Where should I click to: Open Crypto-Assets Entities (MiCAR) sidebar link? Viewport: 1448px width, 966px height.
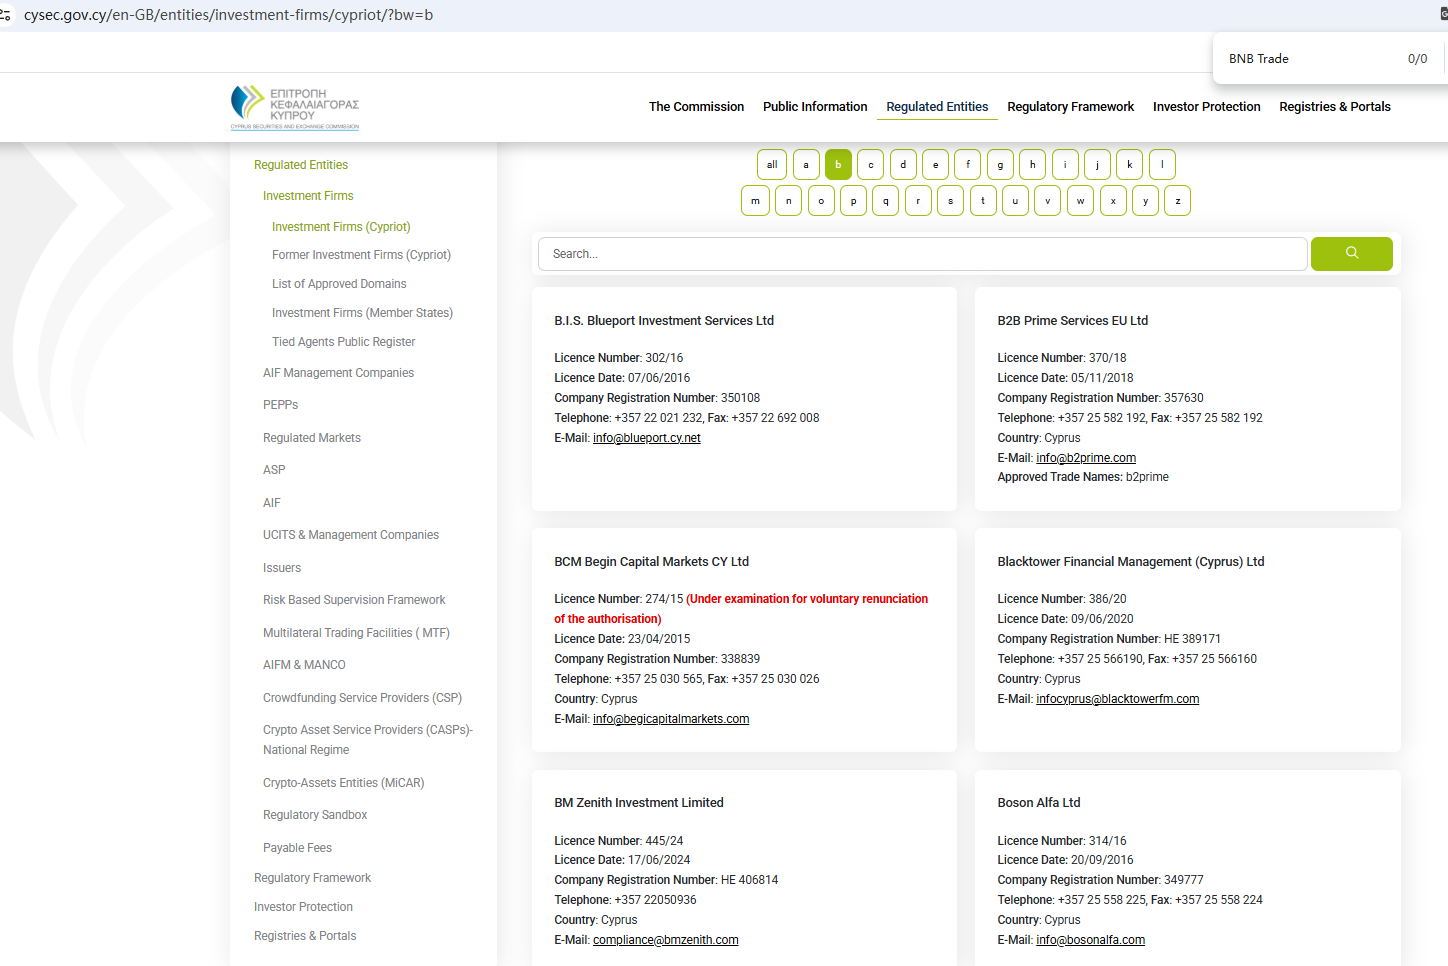point(343,783)
